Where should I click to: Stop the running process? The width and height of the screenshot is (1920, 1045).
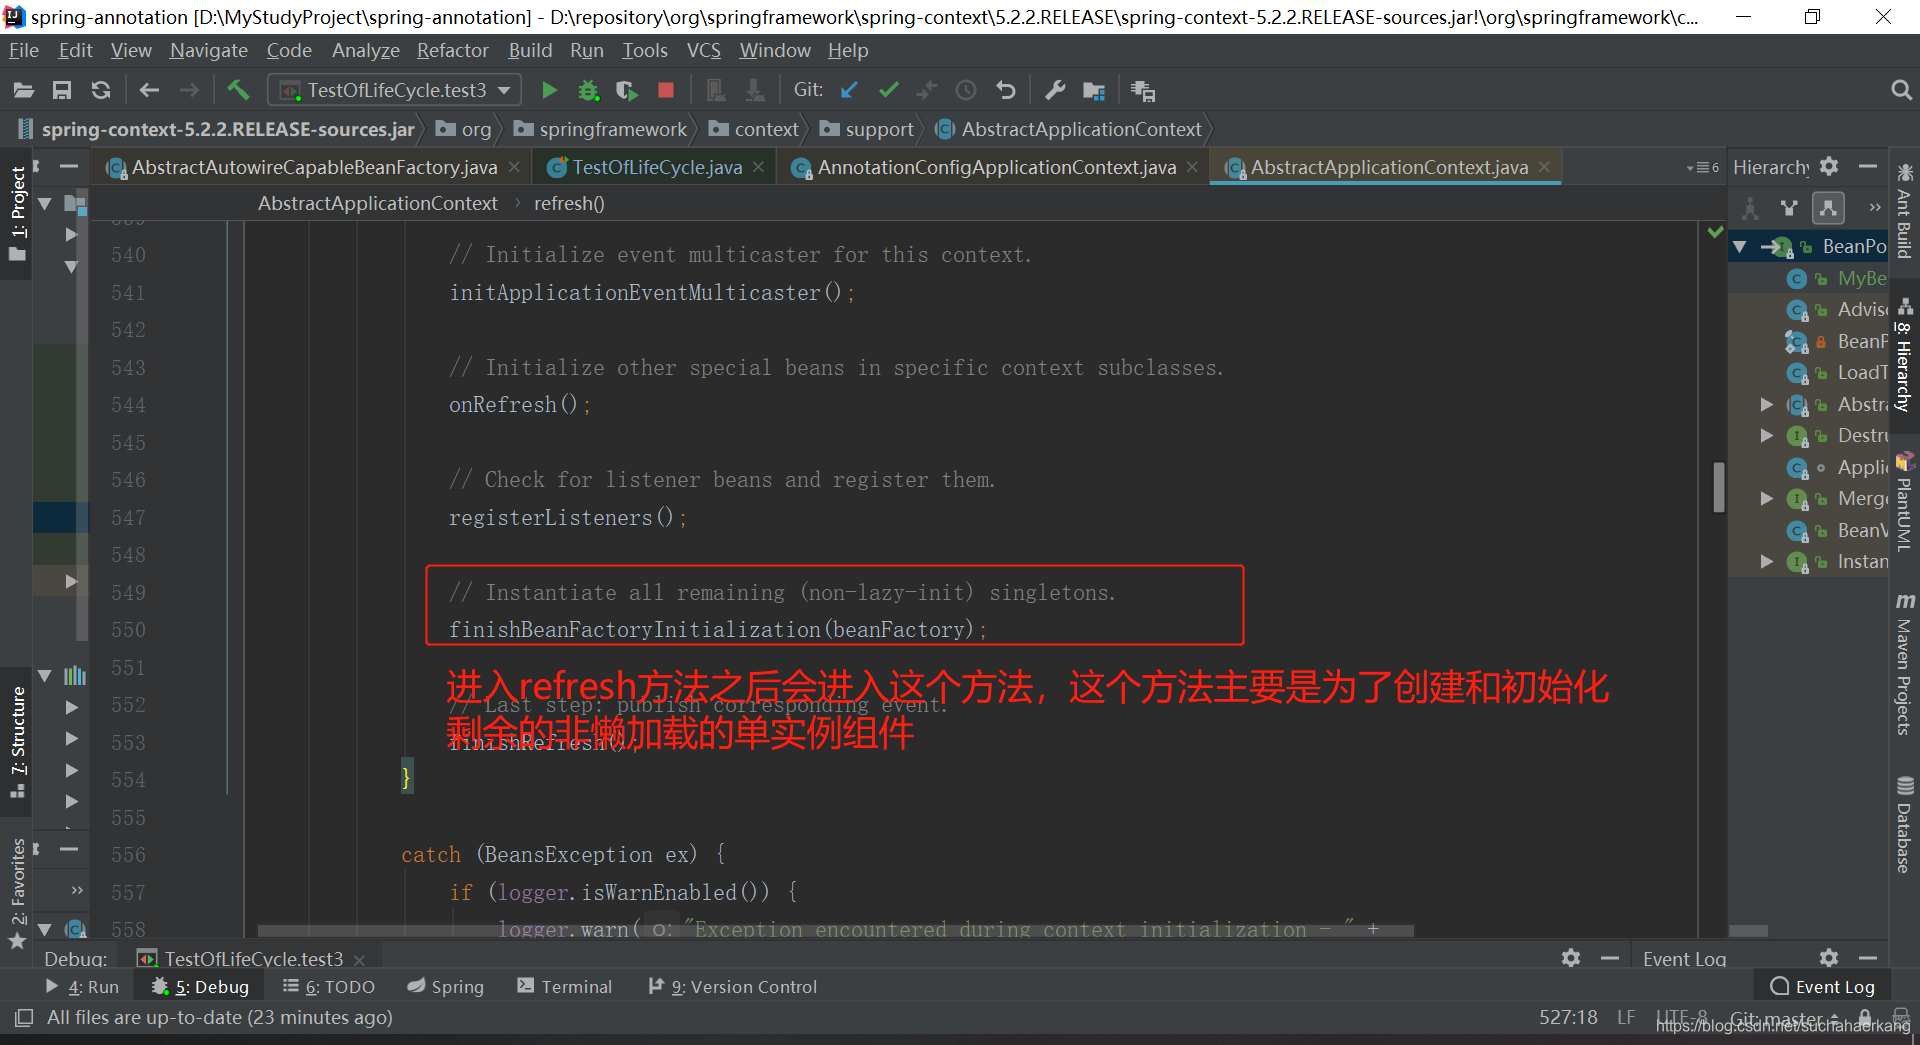pos(666,91)
